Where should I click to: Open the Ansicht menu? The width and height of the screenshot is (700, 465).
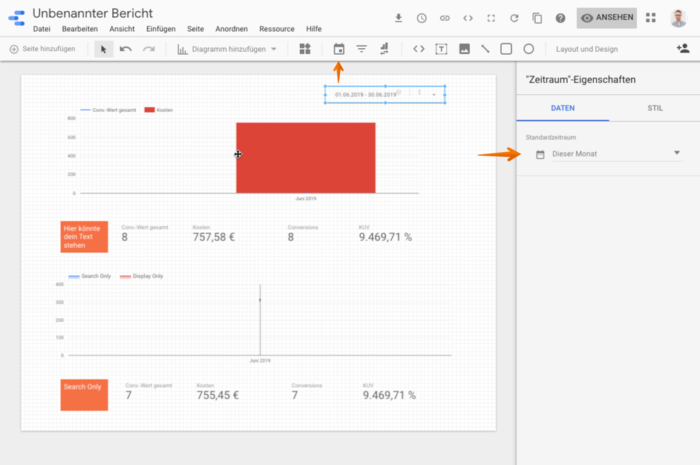(122, 29)
